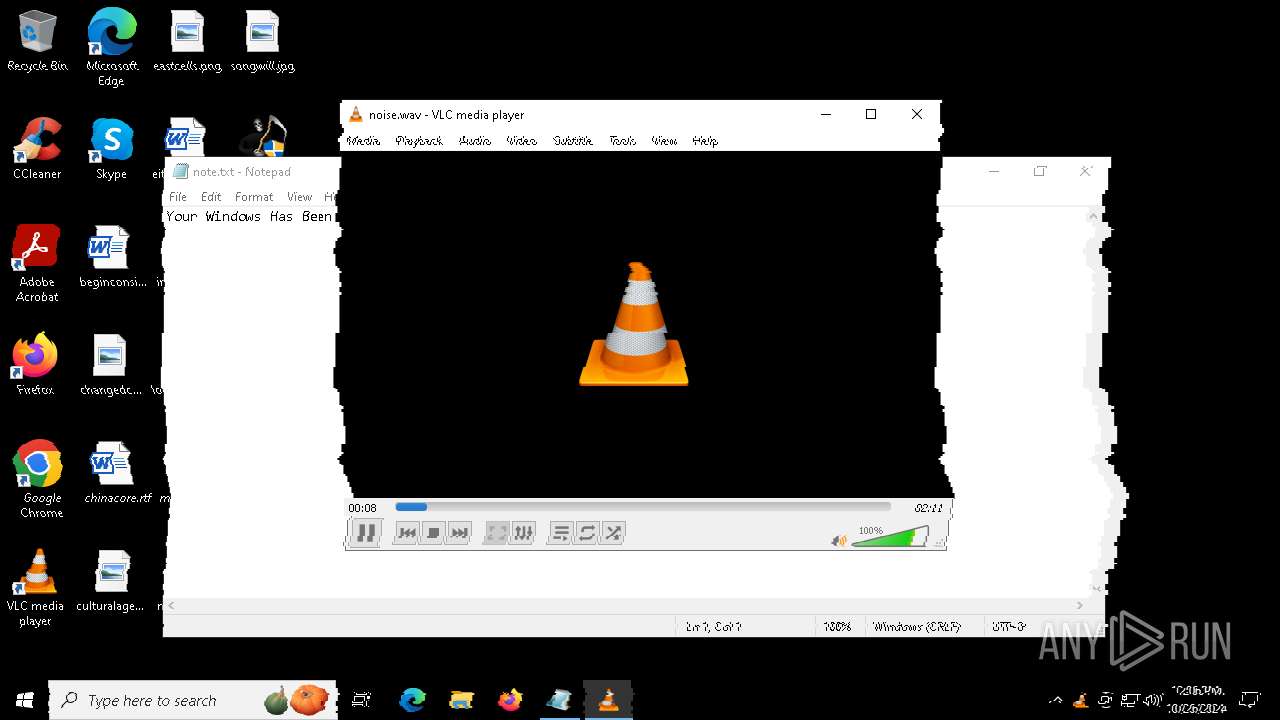Screen dimensions: 1280x720
Task: Click the taskbar search box
Action: coord(193,700)
